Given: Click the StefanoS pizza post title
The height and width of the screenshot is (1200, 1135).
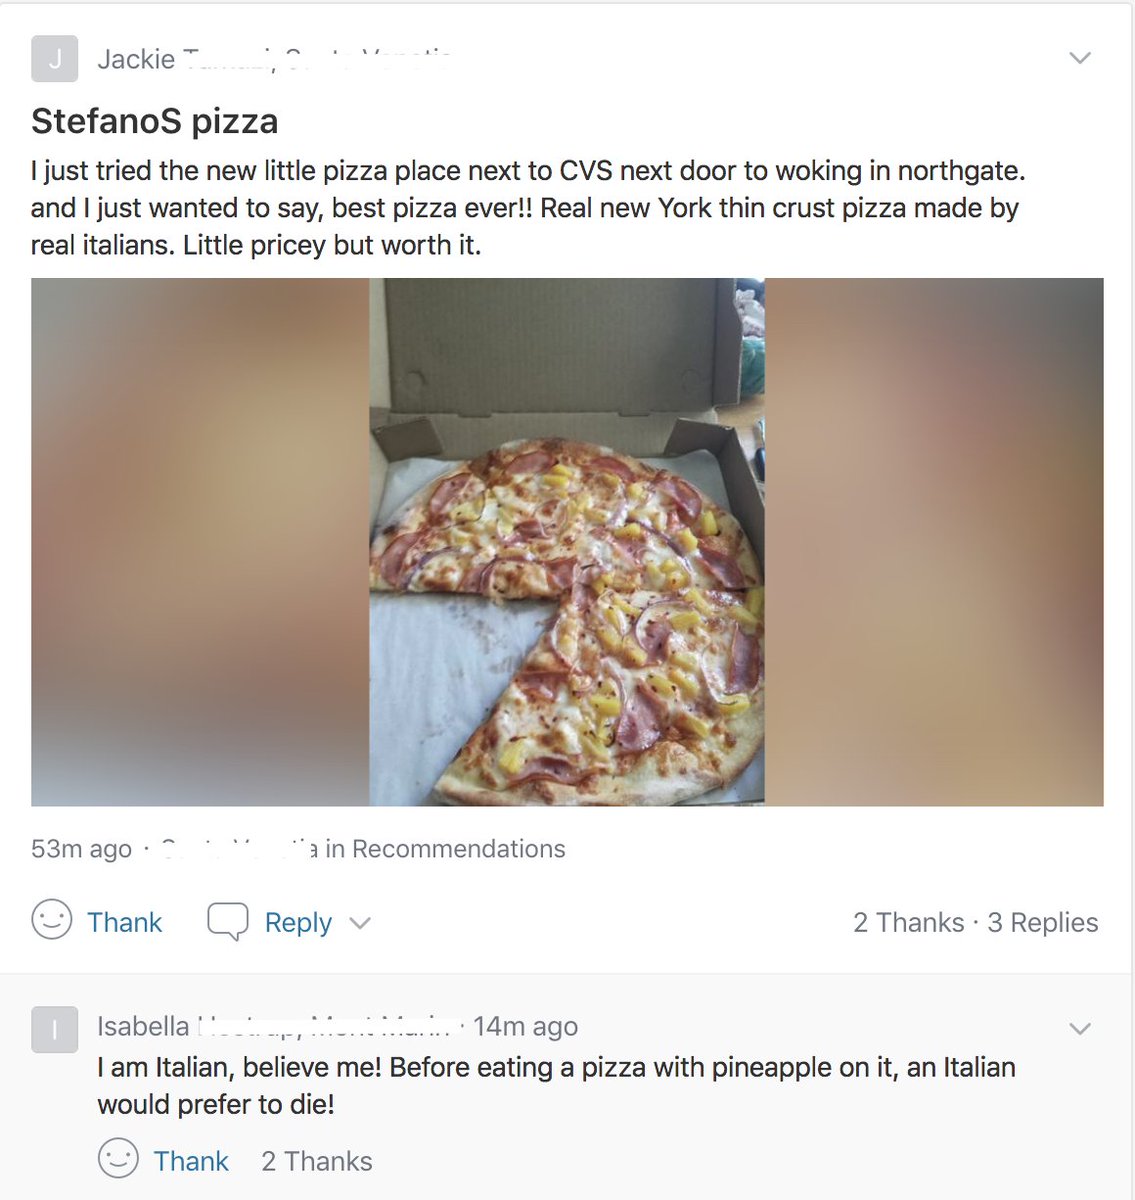Looking at the screenshot, I should pos(155,121).
